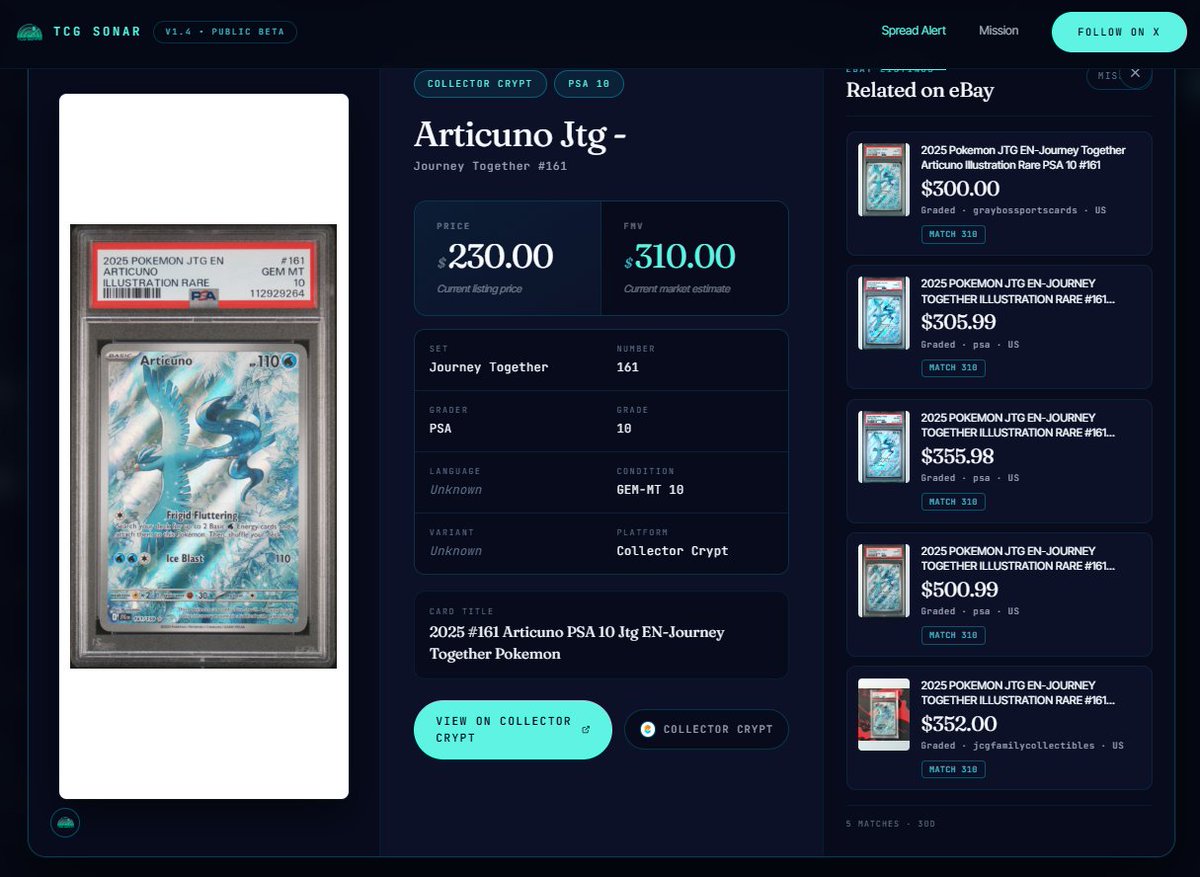This screenshot has width=1200, height=877.
Task: Click Match 310 badge on $500.99 listing
Action: [x=953, y=635]
